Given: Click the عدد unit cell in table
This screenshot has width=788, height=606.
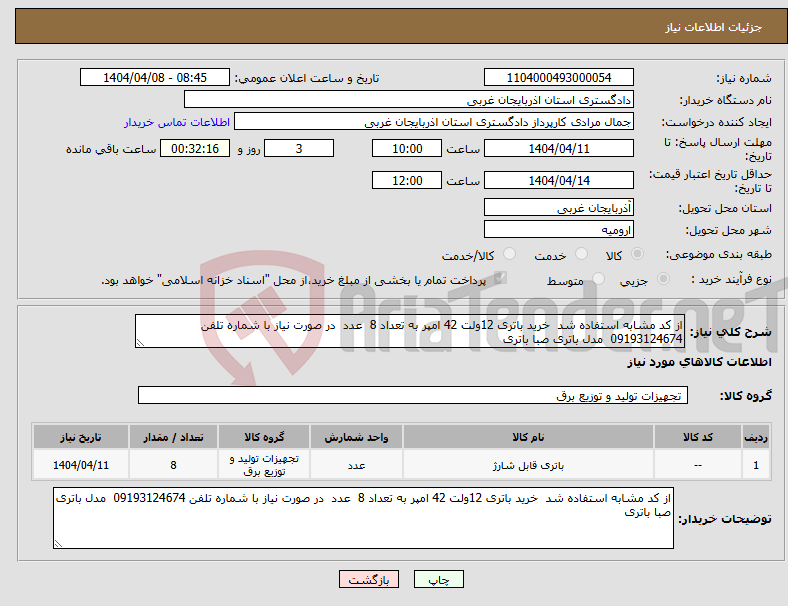Looking at the screenshot, I should coord(356,465).
